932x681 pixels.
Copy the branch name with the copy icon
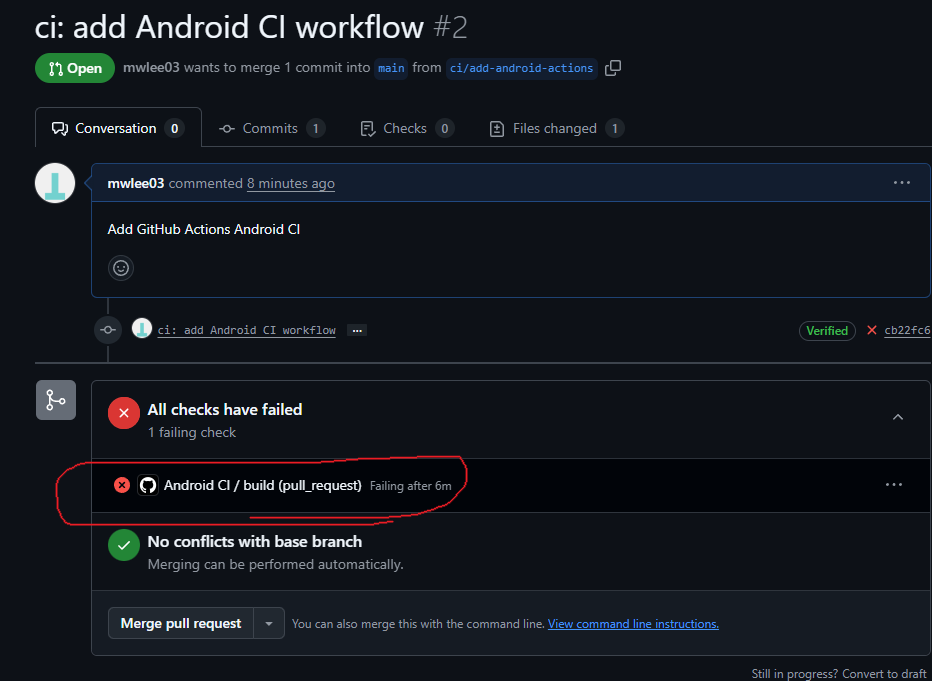(613, 68)
